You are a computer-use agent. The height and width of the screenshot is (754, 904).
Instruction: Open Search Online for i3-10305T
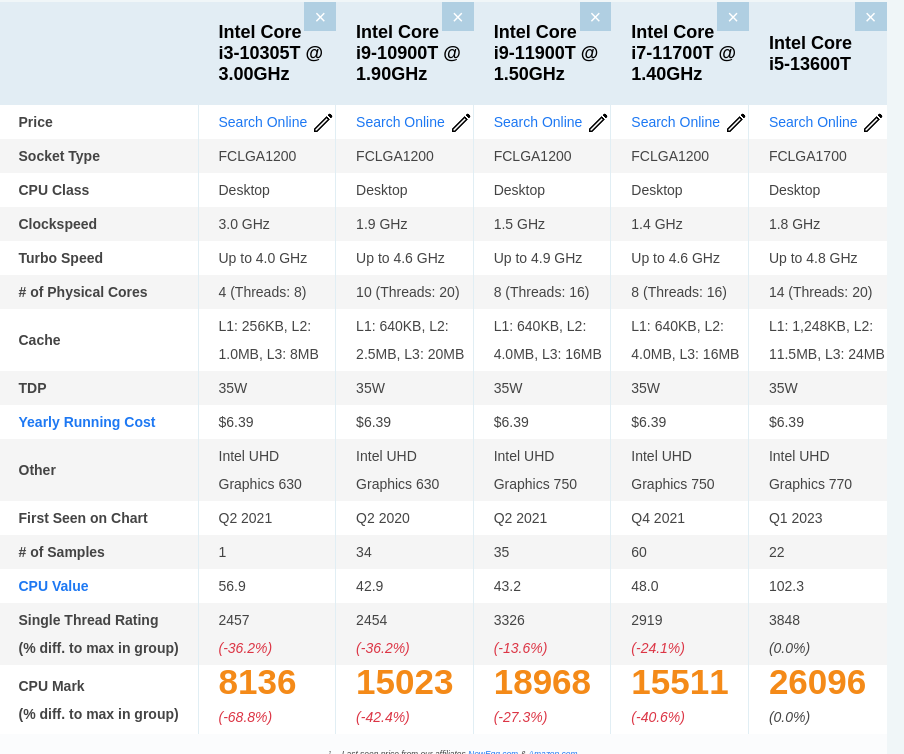[x=262, y=122]
